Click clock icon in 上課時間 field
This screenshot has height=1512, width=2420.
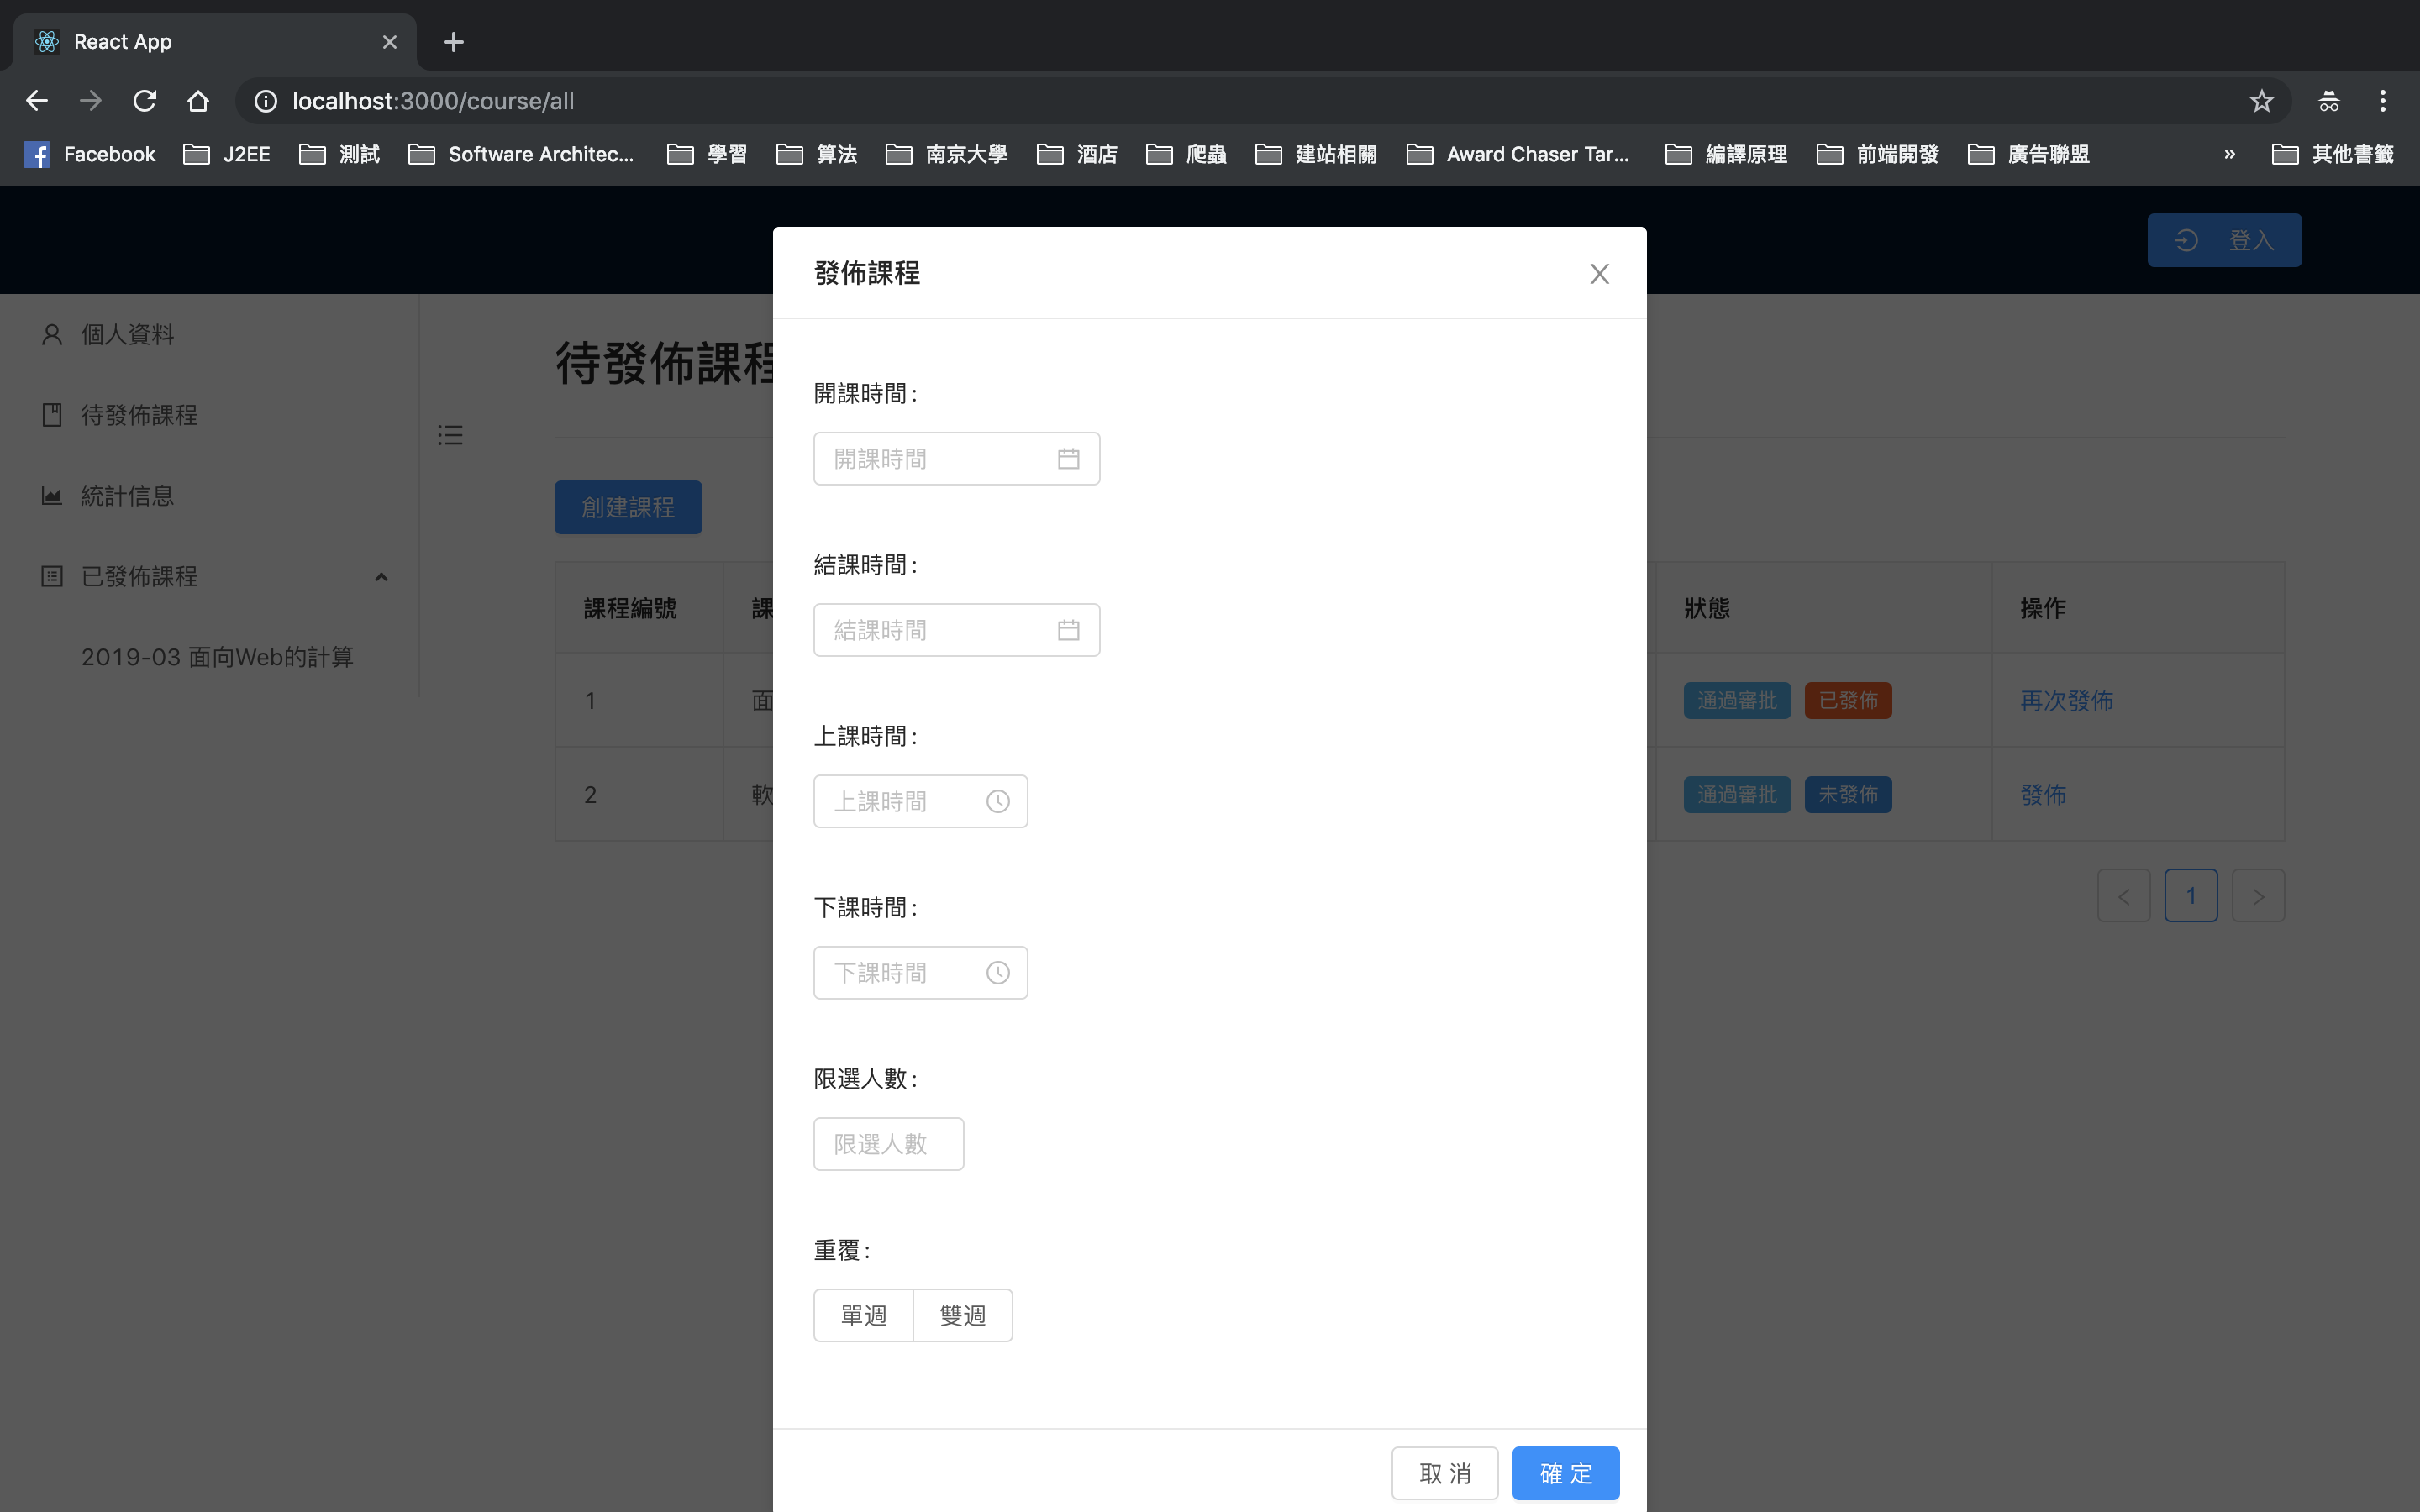tap(997, 801)
